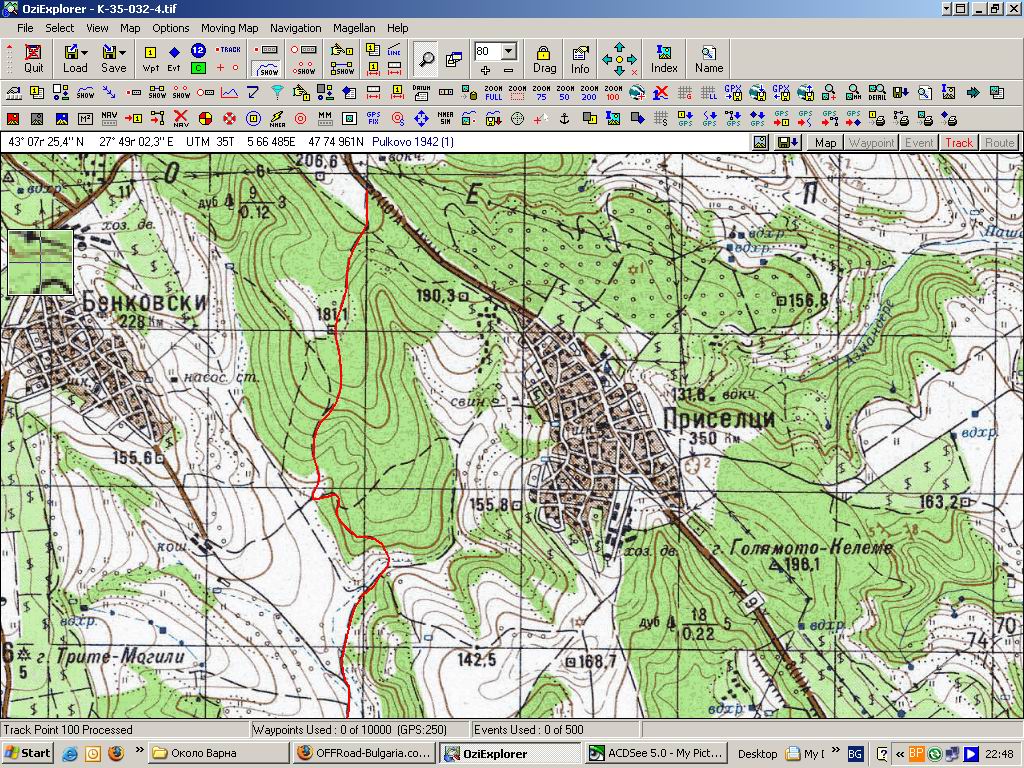The width and height of the screenshot is (1024, 768).
Task: Expand the Save dropdown arrow
Action: coord(122,51)
